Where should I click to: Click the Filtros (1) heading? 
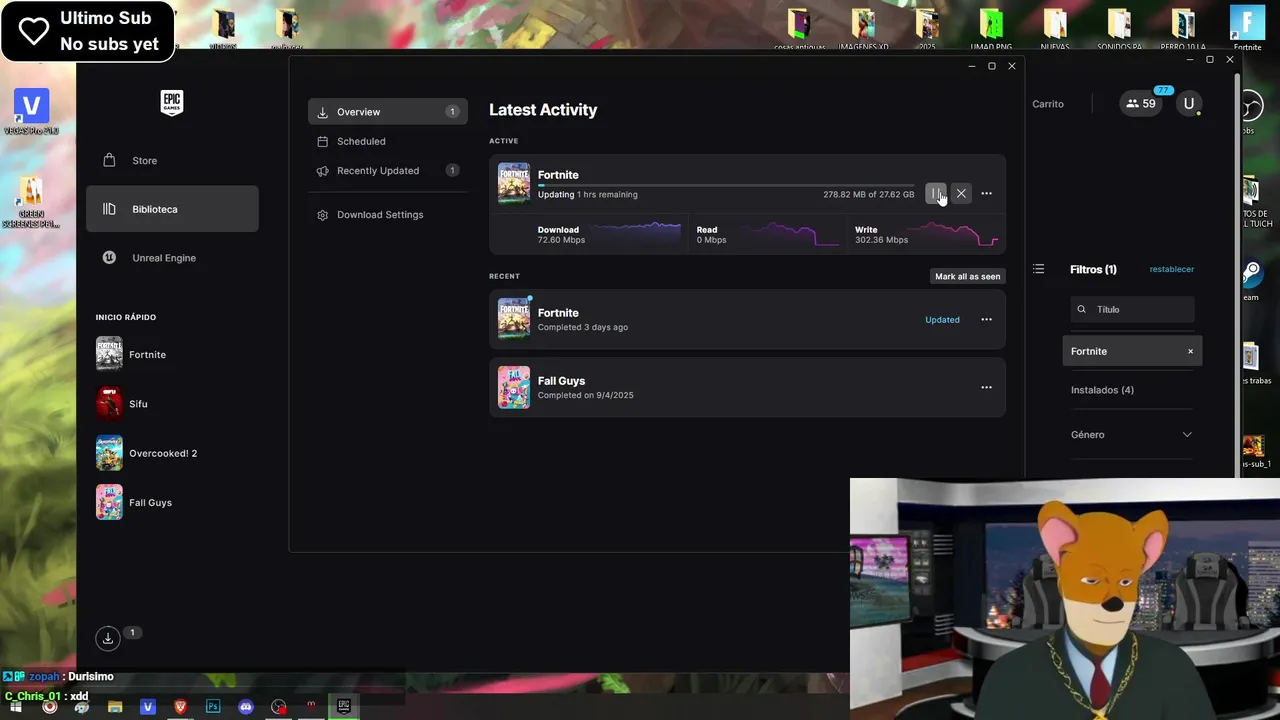pyautogui.click(x=1093, y=270)
